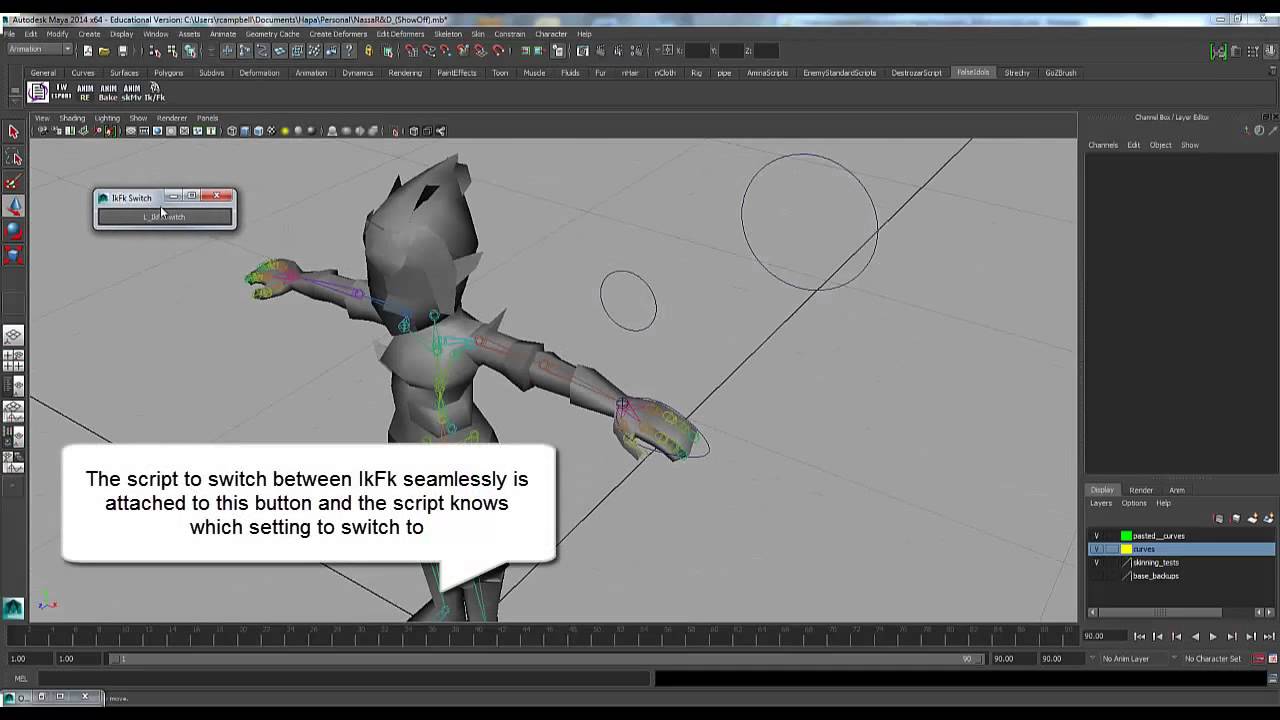
Task: Select the FalseIdols shelf tab
Action: coord(973,73)
